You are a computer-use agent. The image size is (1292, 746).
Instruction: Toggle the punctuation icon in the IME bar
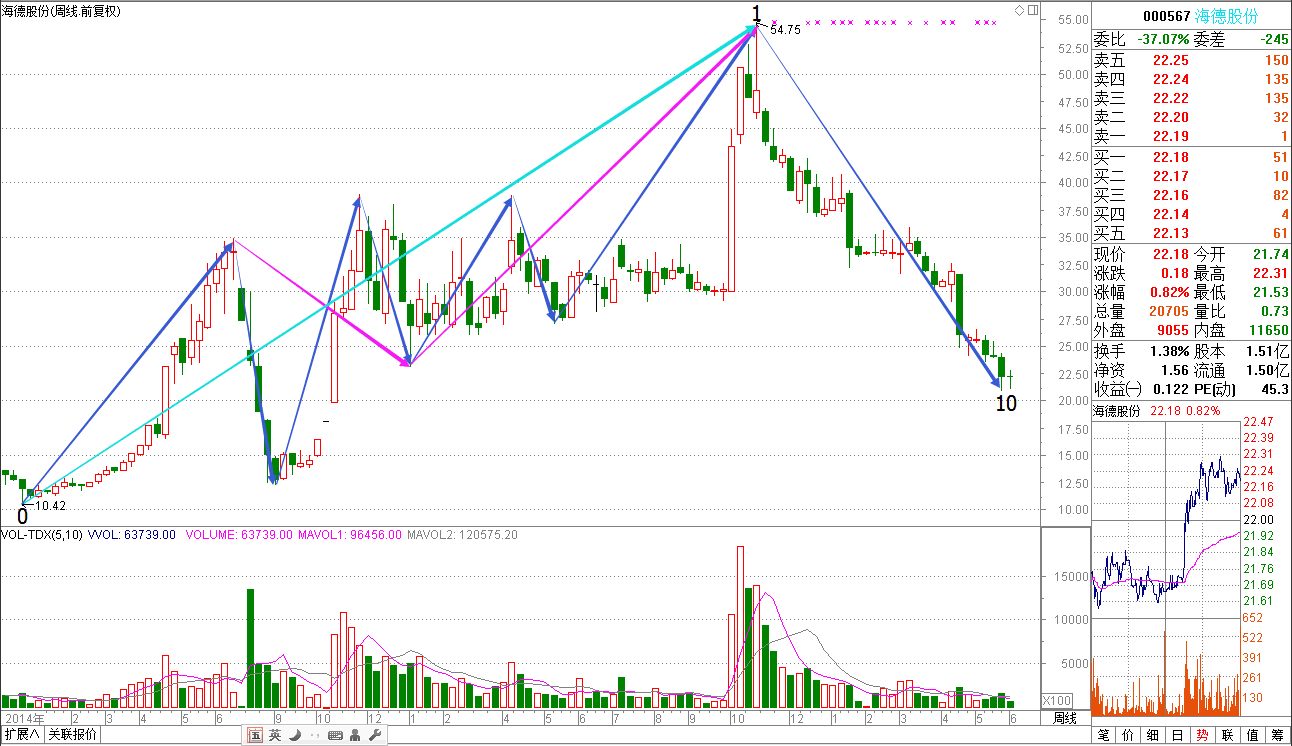[x=314, y=736]
